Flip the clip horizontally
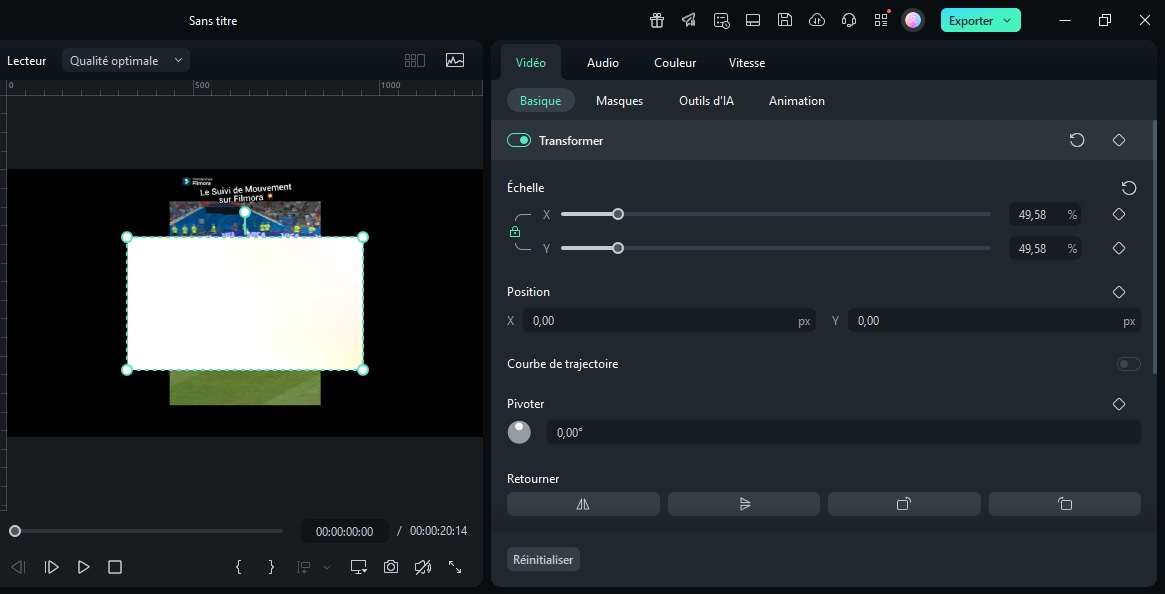Image resolution: width=1165 pixels, height=594 pixels. [x=583, y=504]
